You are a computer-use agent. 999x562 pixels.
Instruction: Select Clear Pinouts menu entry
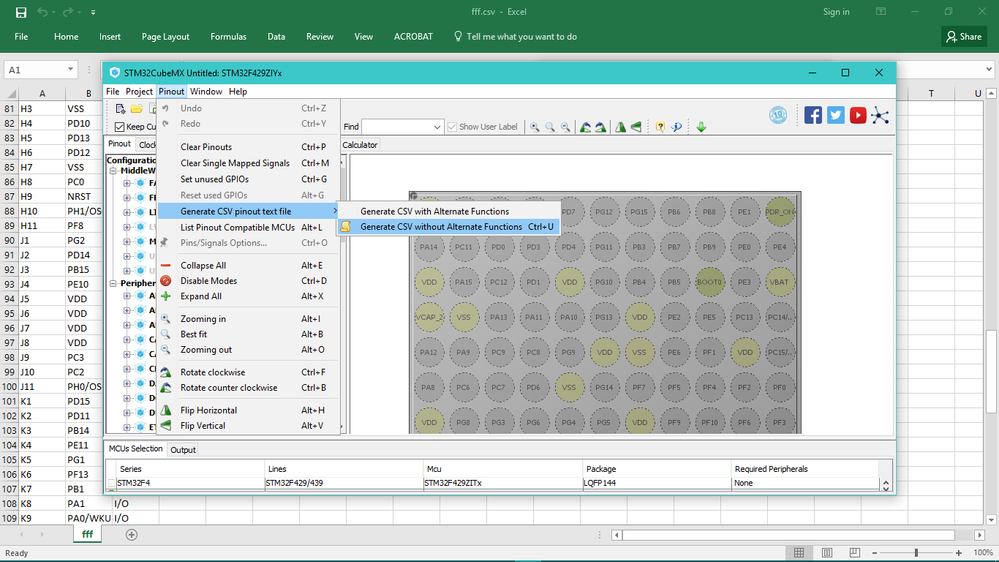248,147
